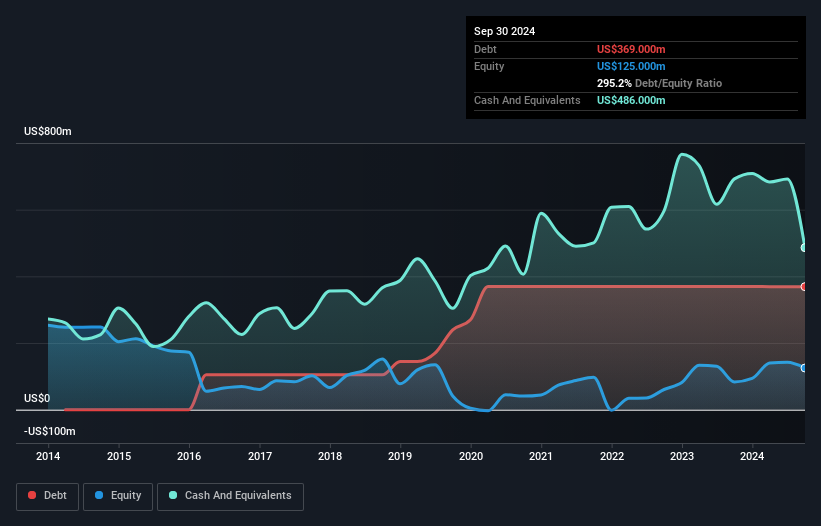821x526 pixels.
Task: Jump to 2019 on the time axis
Action: pos(400,457)
